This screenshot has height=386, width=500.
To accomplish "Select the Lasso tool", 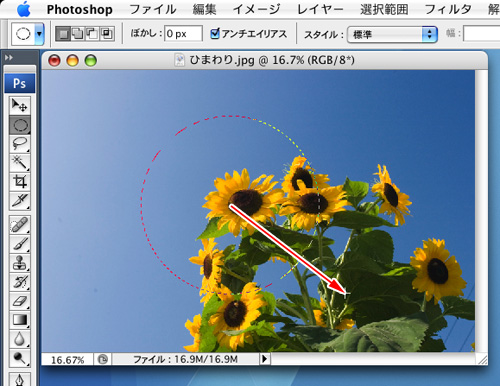I will tap(20, 144).
